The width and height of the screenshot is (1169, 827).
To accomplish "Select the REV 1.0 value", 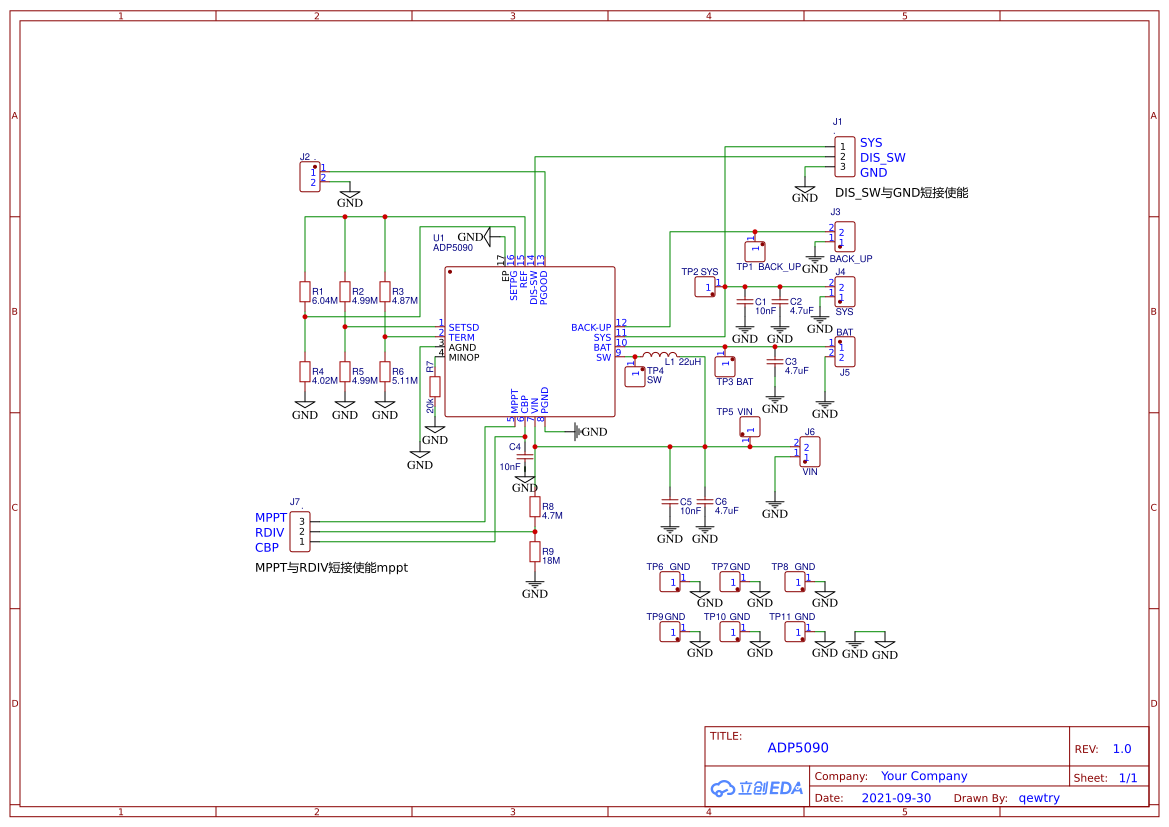I will (x=1121, y=749).
